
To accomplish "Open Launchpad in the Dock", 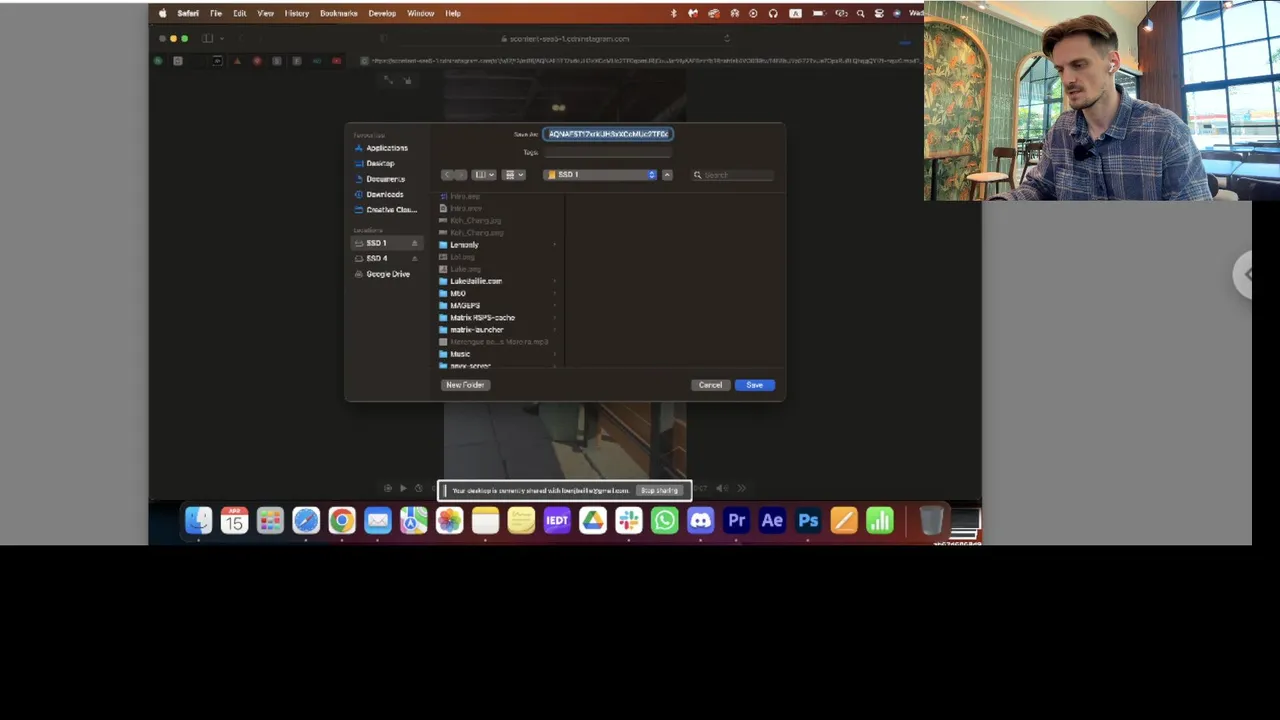I will point(270,520).
